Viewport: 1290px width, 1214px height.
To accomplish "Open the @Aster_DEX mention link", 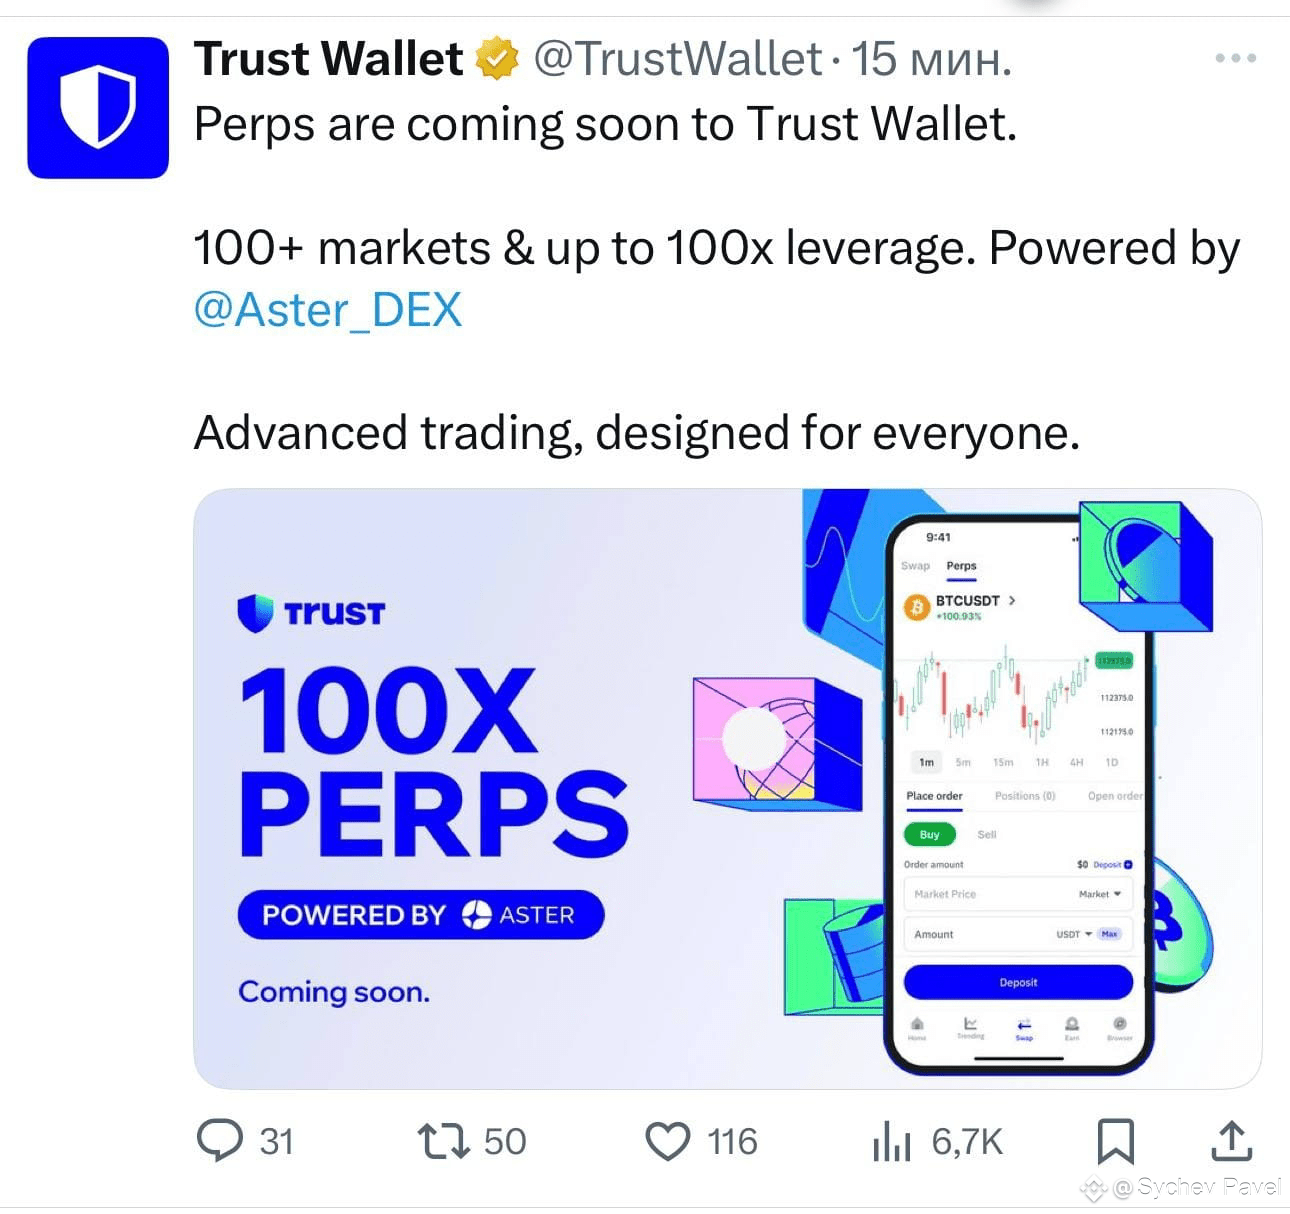I will coord(327,309).
